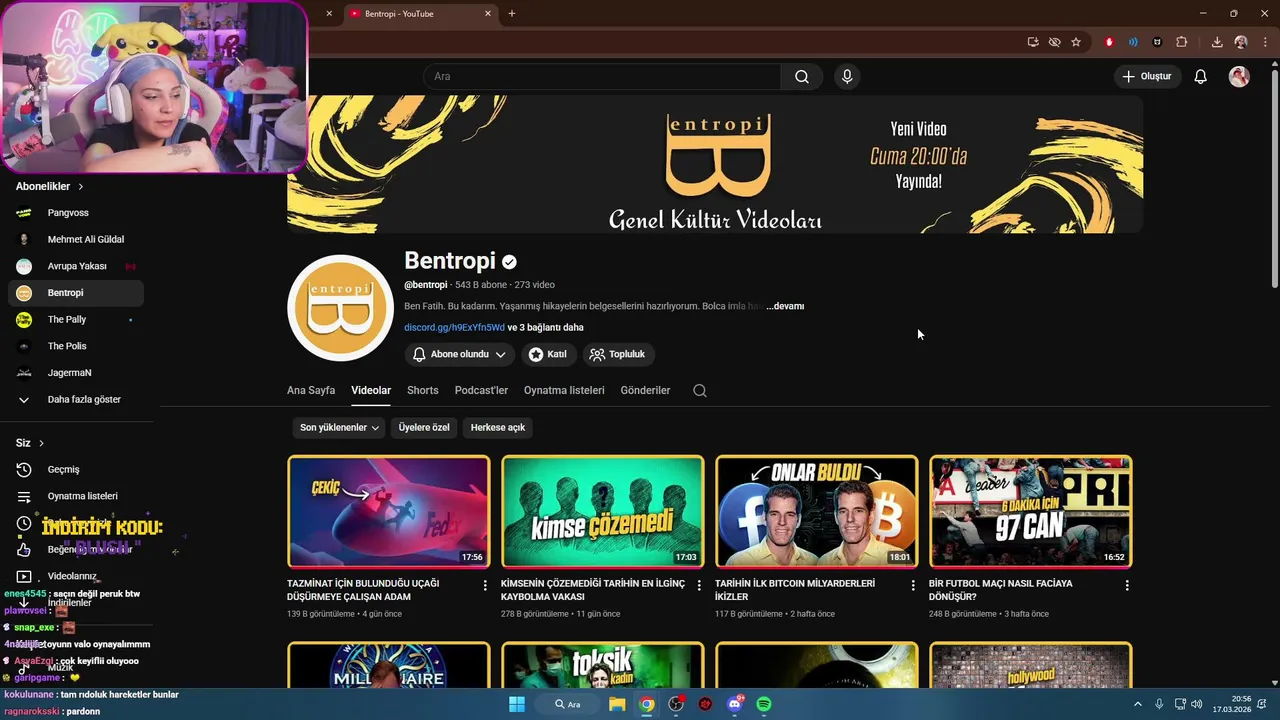This screenshot has width=1280, height=720.
Task: Open Windows Start menu
Action: (x=517, y=704)
